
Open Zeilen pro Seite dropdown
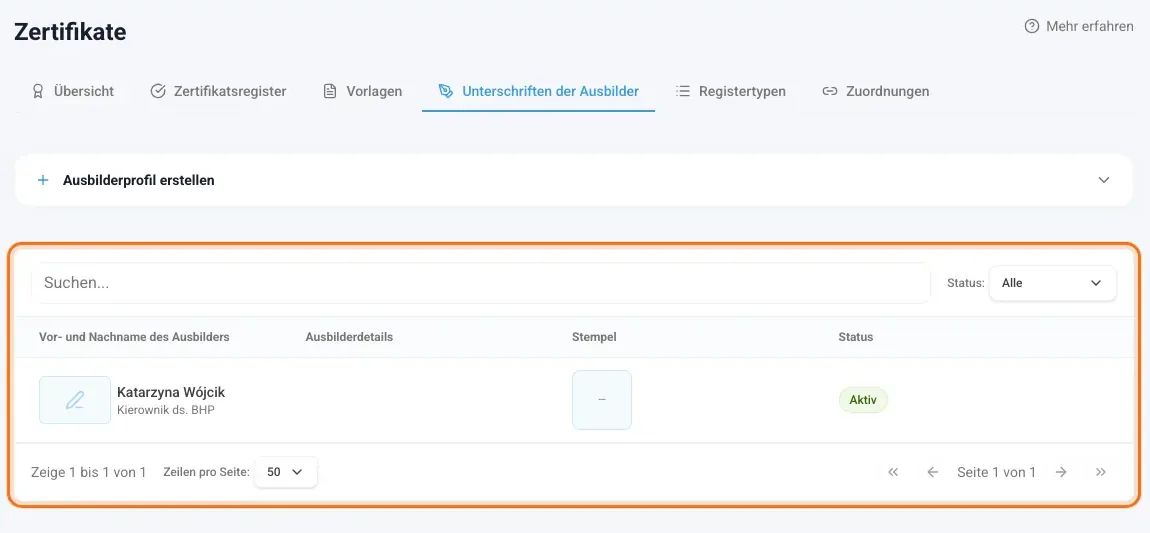click(x=285, y=472)
